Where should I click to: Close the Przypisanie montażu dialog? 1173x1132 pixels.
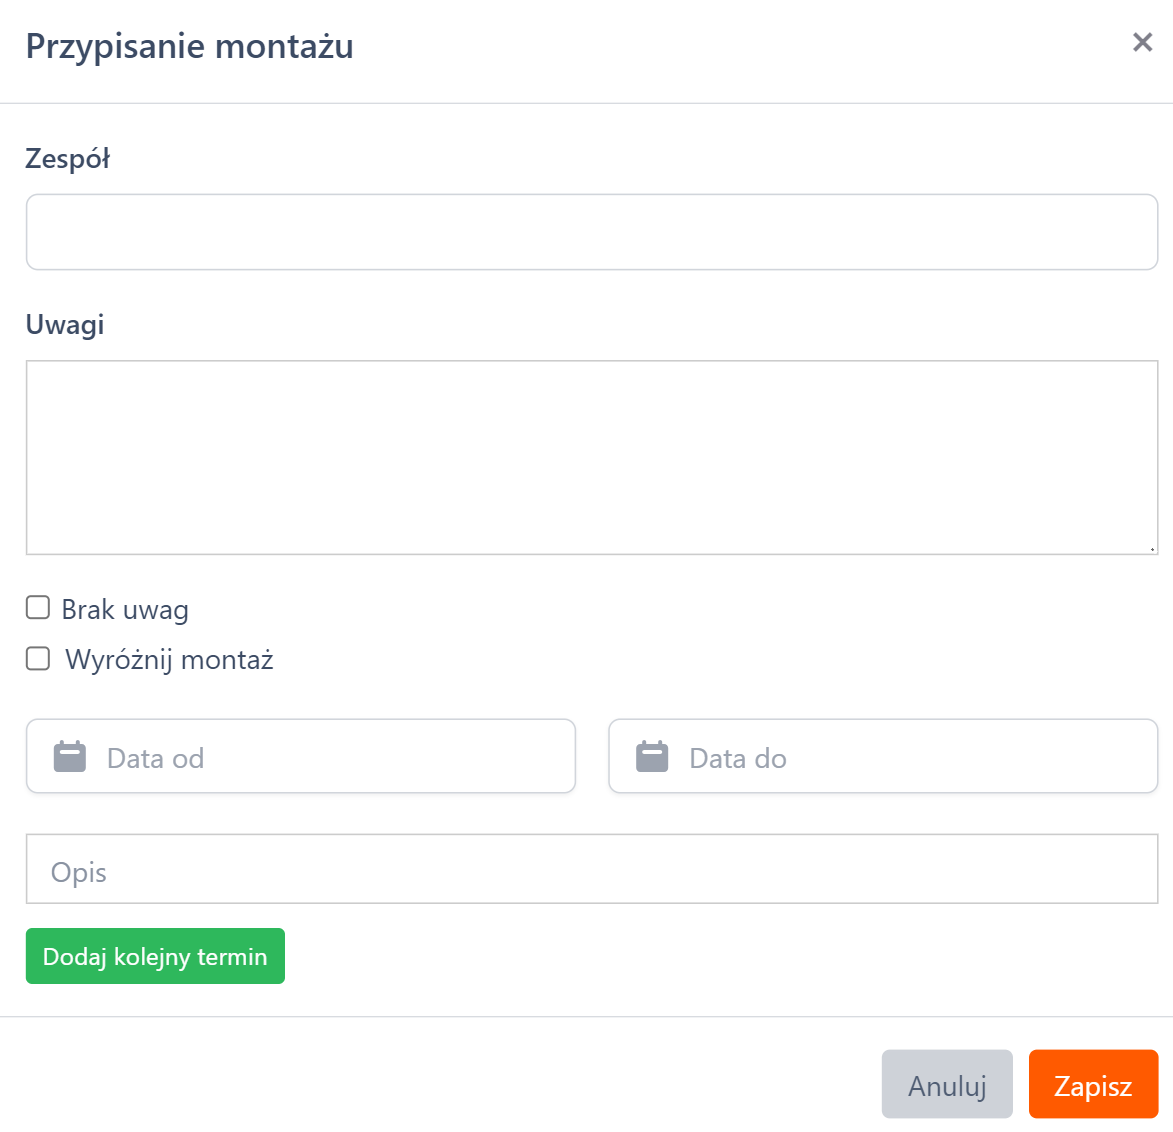[x=1142, y=42]
